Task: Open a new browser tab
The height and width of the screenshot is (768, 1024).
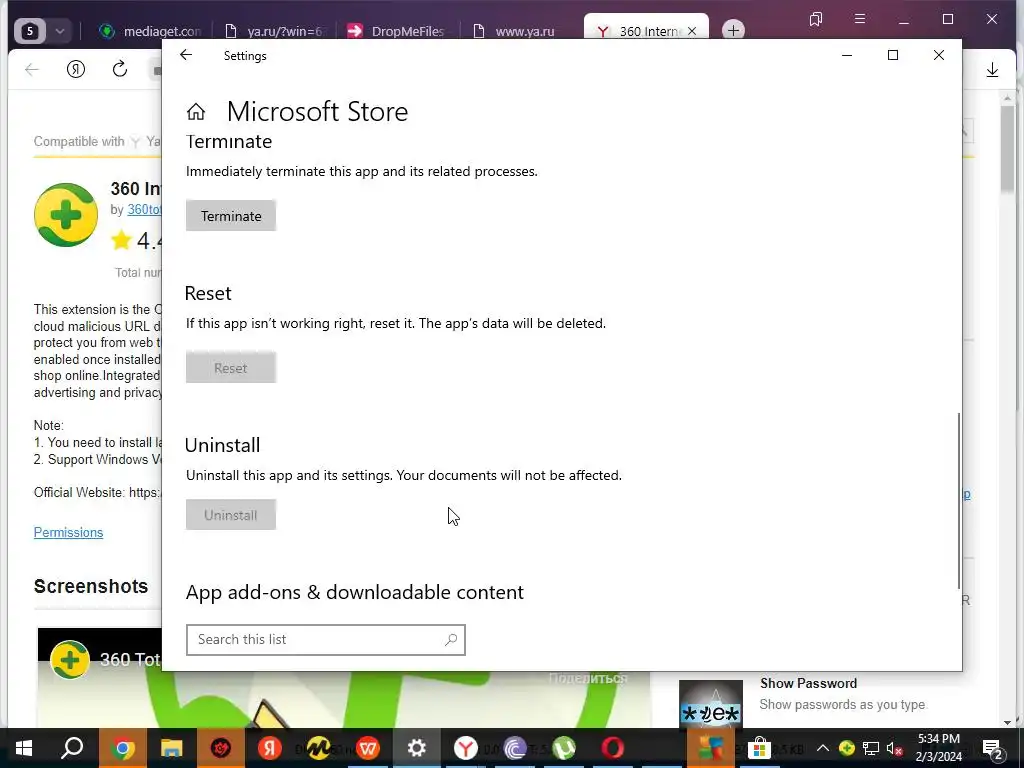Action: pos(733,31)
